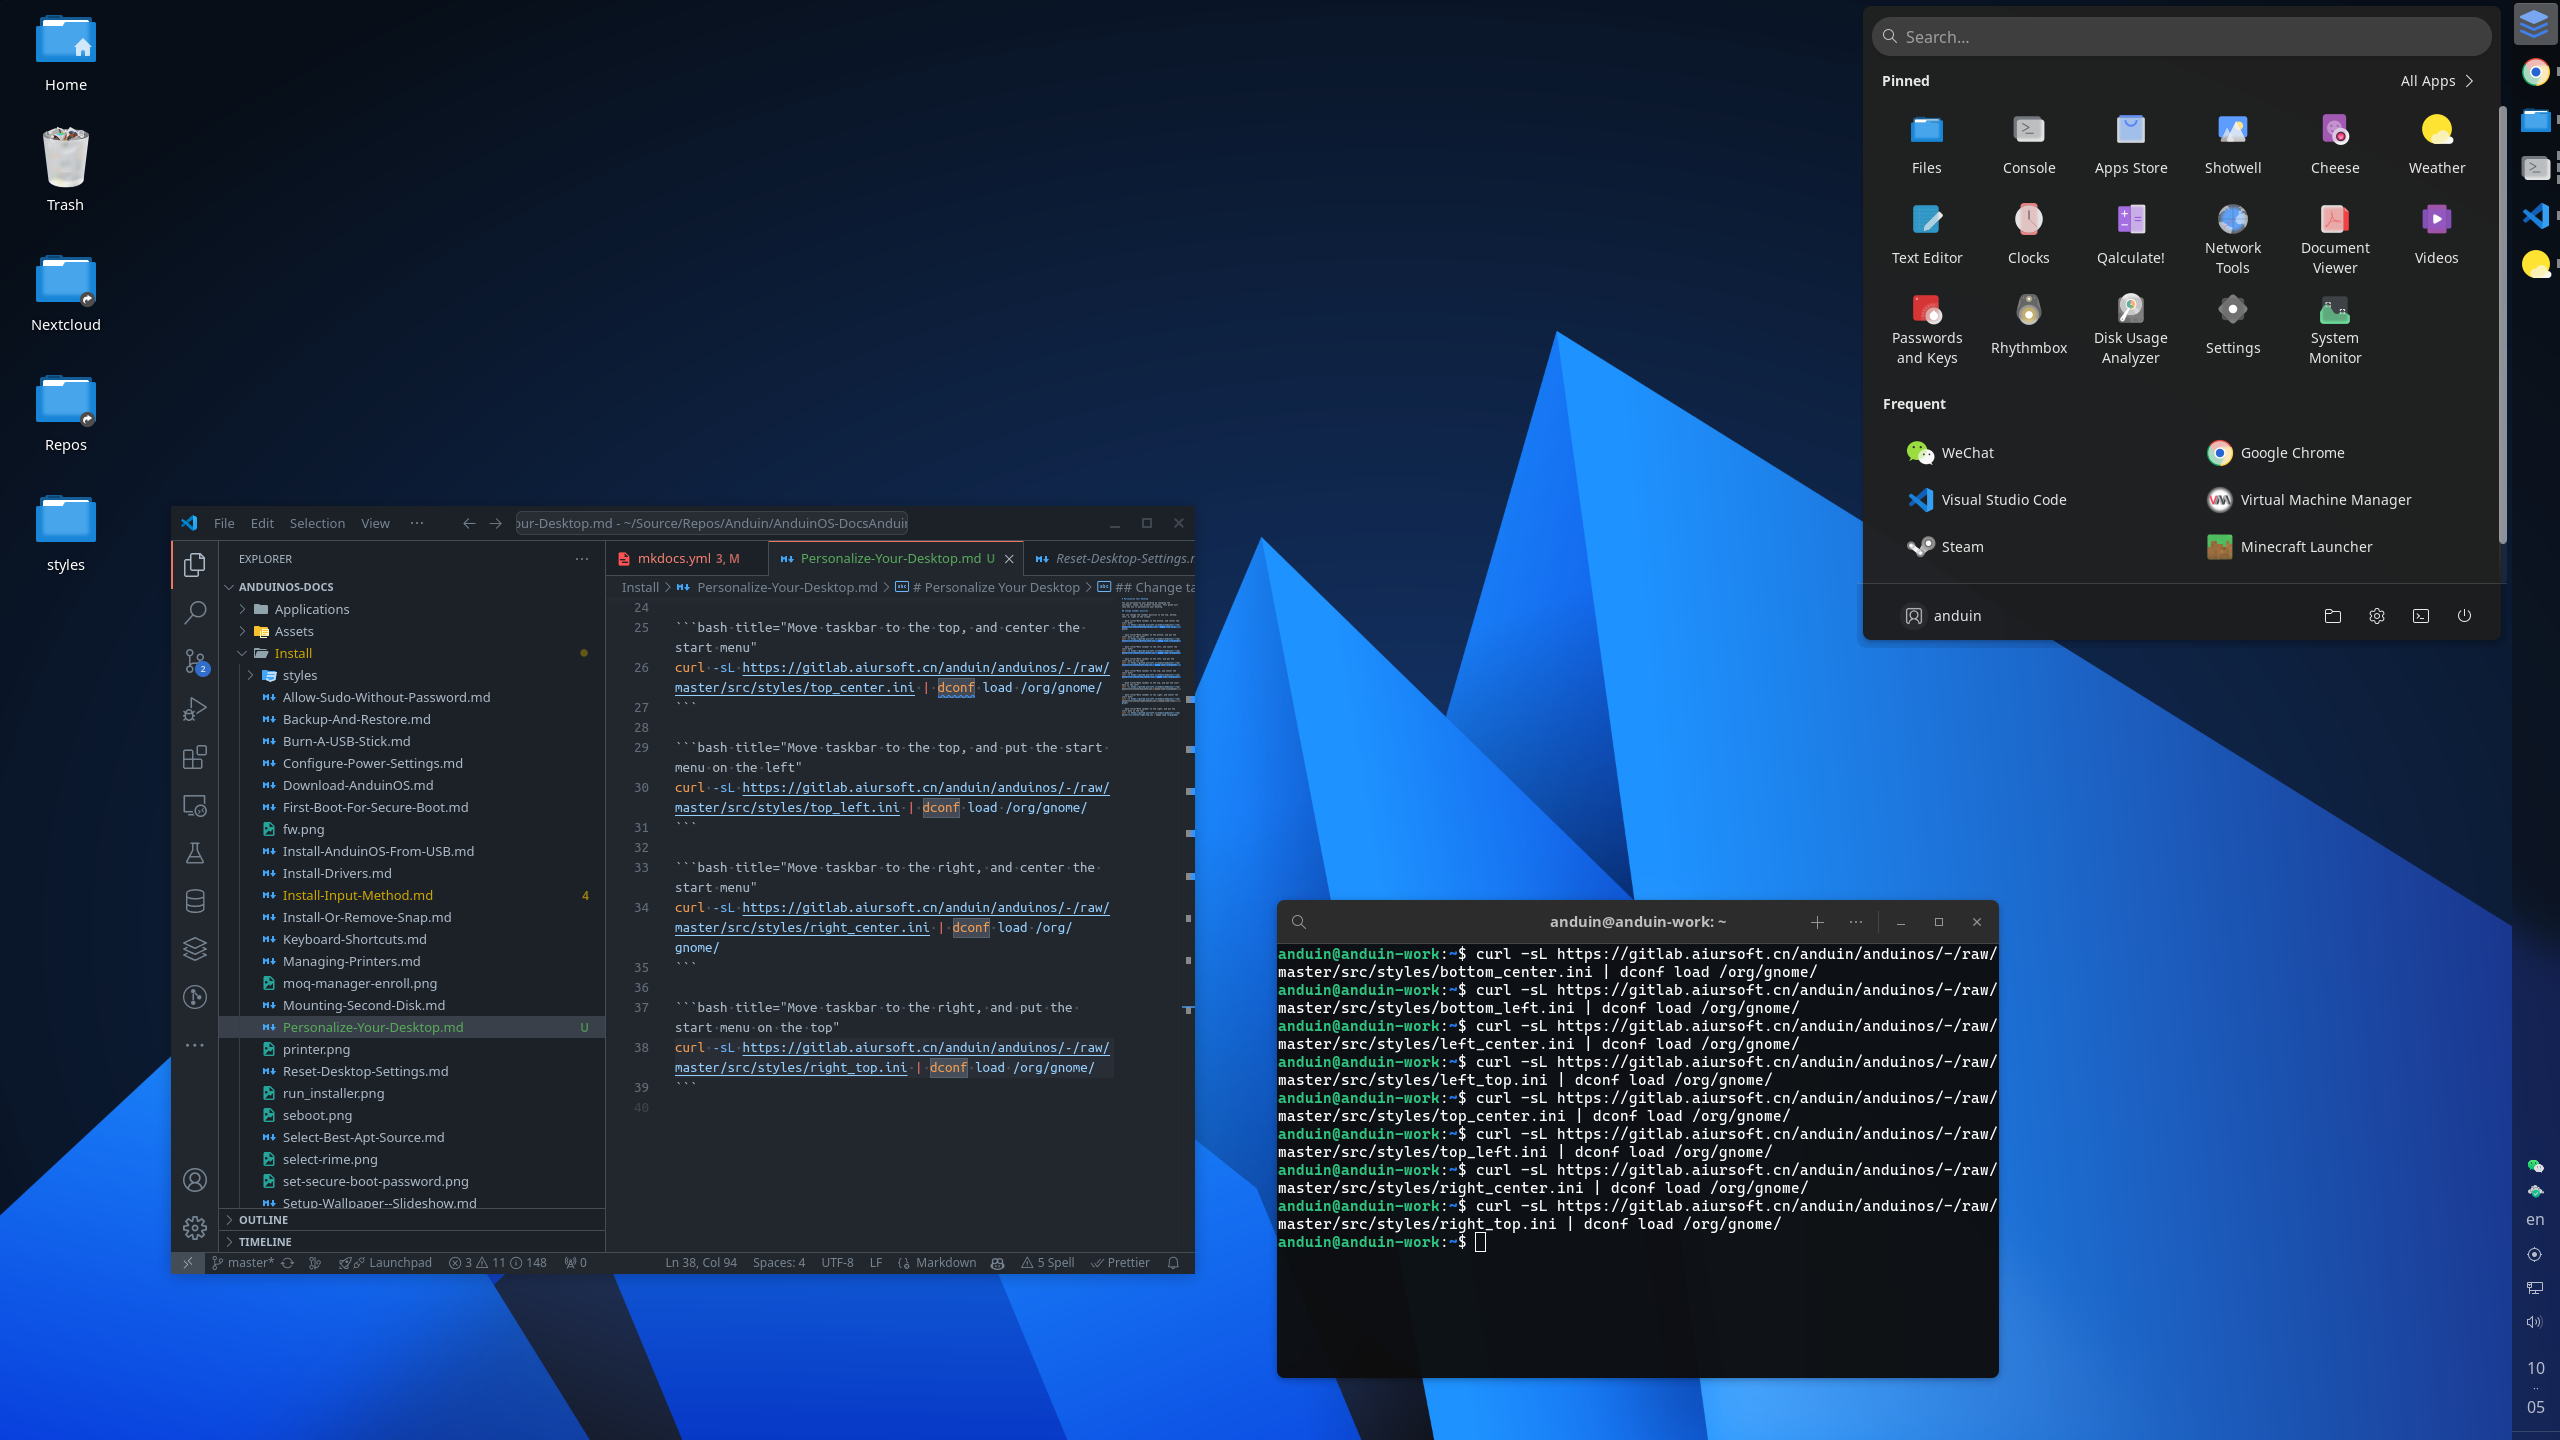Open Qalculate! from pinned apps

click(2131, 234)
